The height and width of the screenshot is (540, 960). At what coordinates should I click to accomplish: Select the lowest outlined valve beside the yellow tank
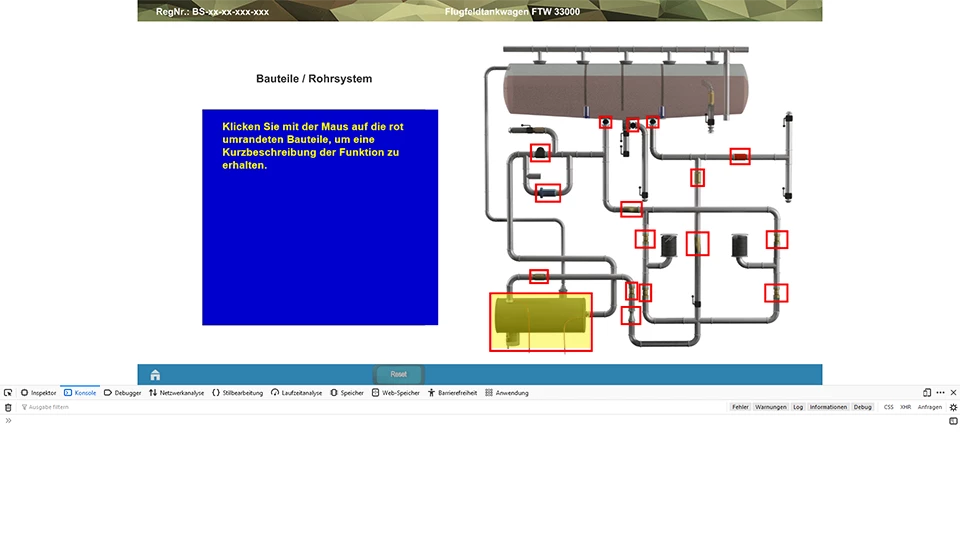(x=631, y=316)
